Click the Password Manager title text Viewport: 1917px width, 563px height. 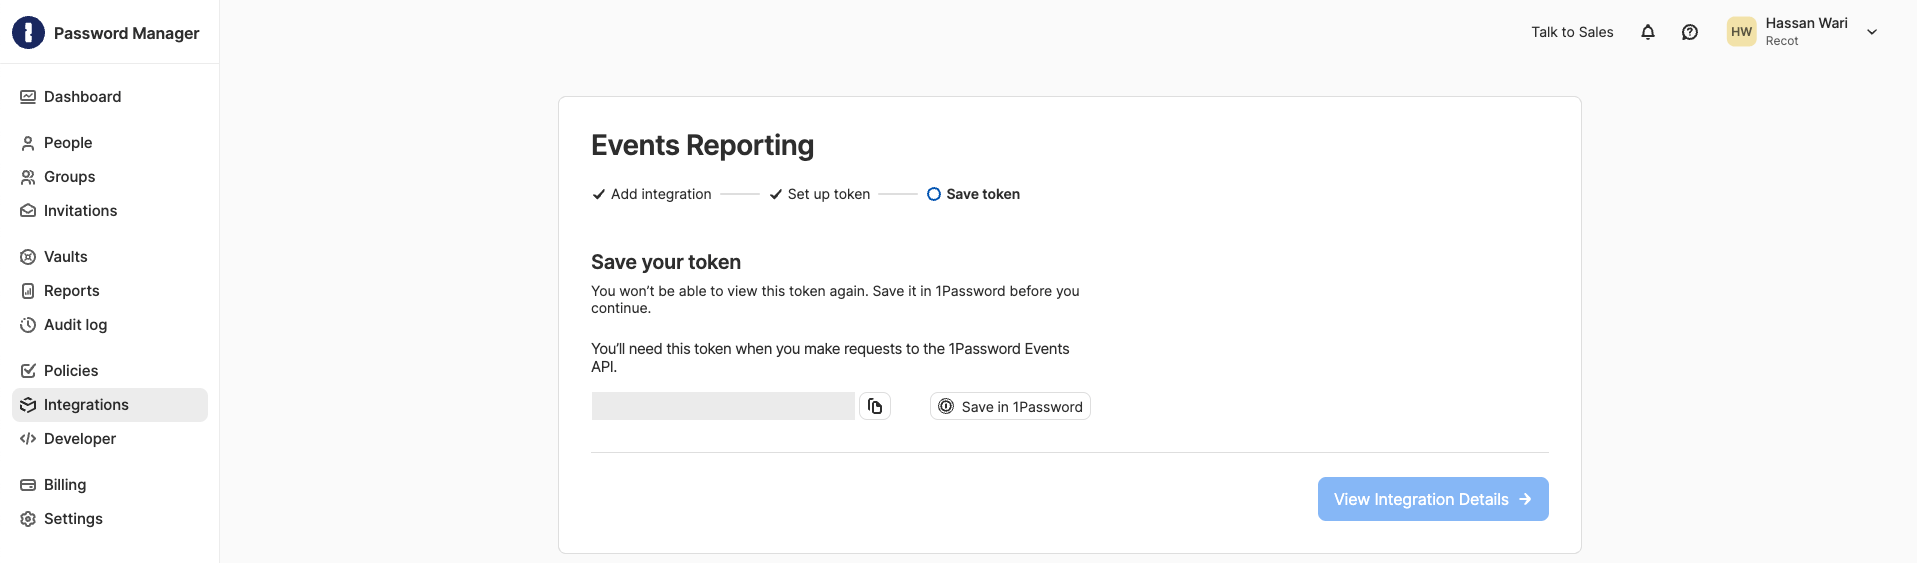[x=126, y=33]
